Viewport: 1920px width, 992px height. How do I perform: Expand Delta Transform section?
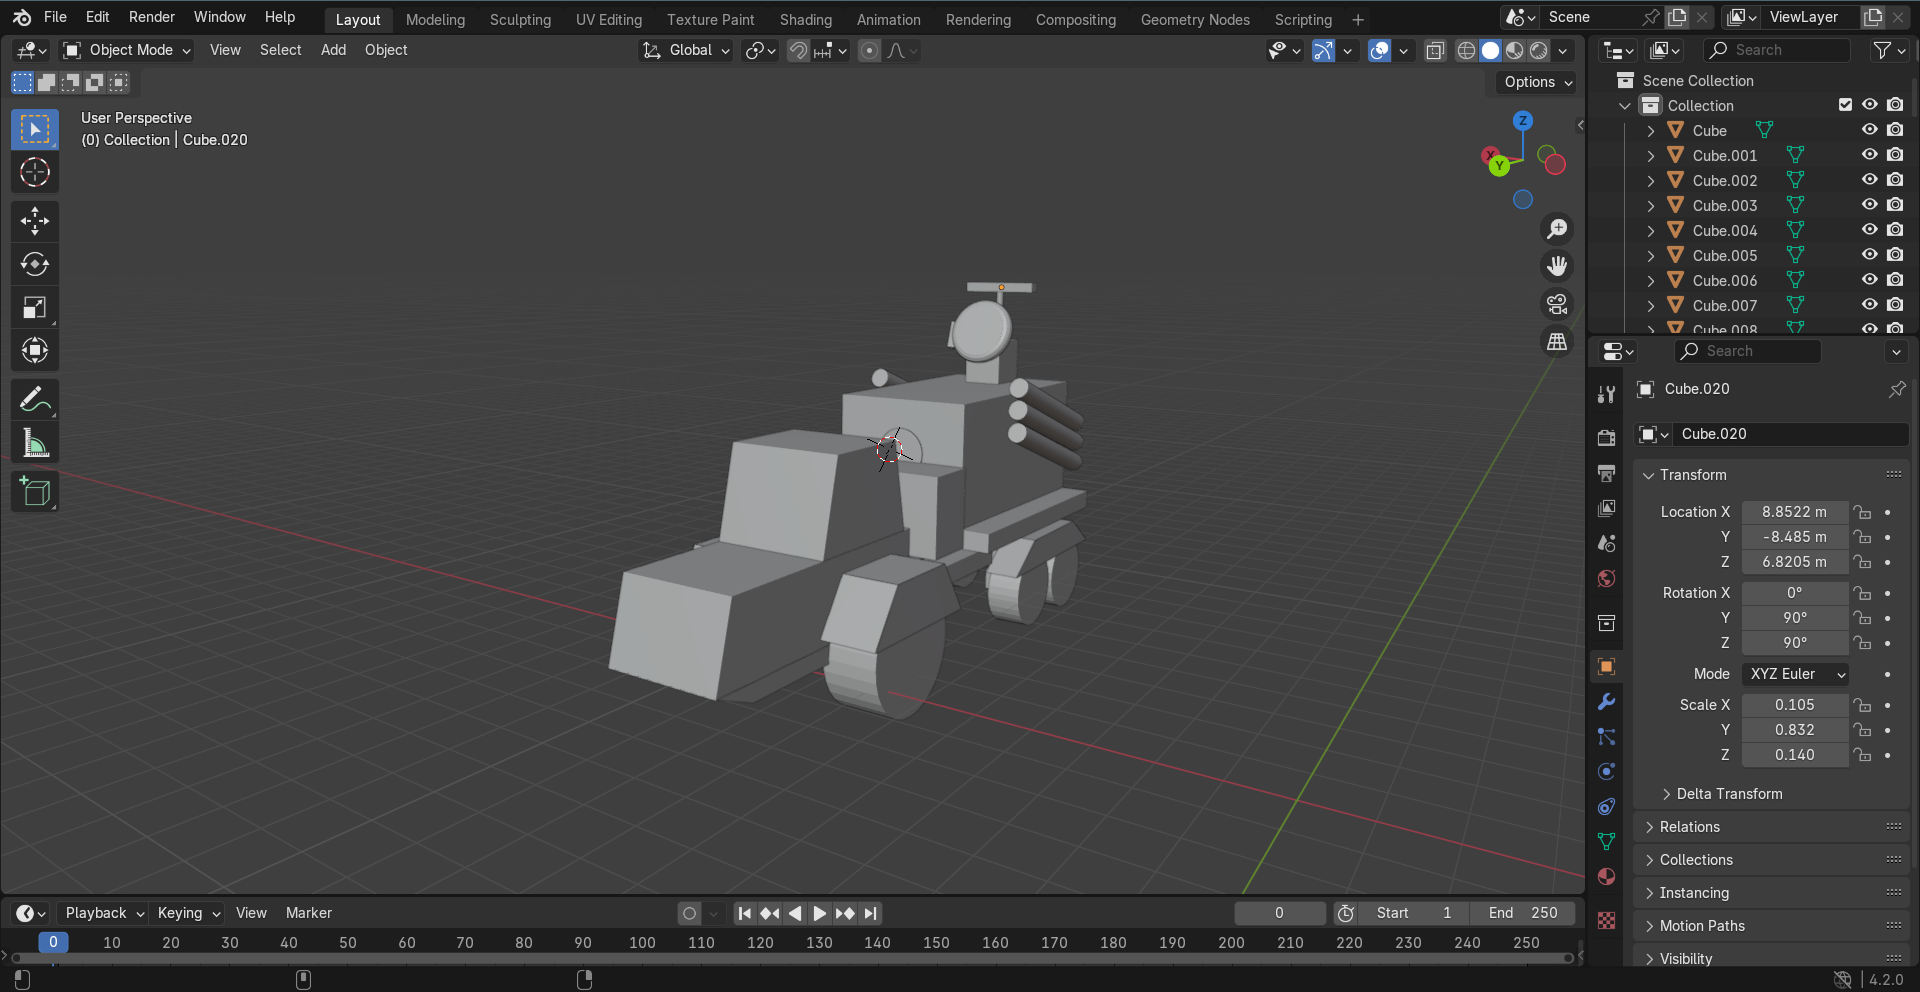pyautogui.click(x=1729, y=794)
